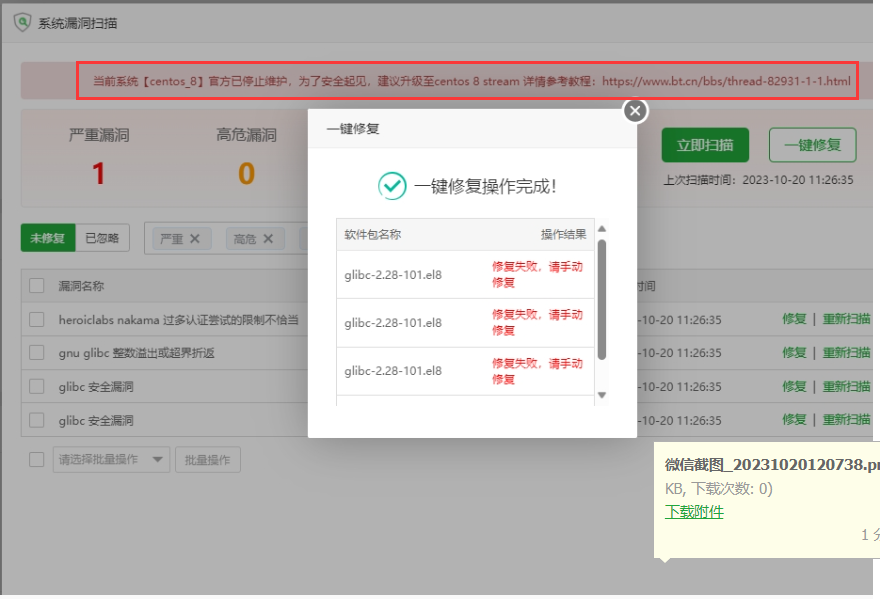This screenshot has height=599, width=880.
Task: Click the shield icon beside 系统漏洞扫描 title
Action: pyautogui.click(x=22, y=22)
